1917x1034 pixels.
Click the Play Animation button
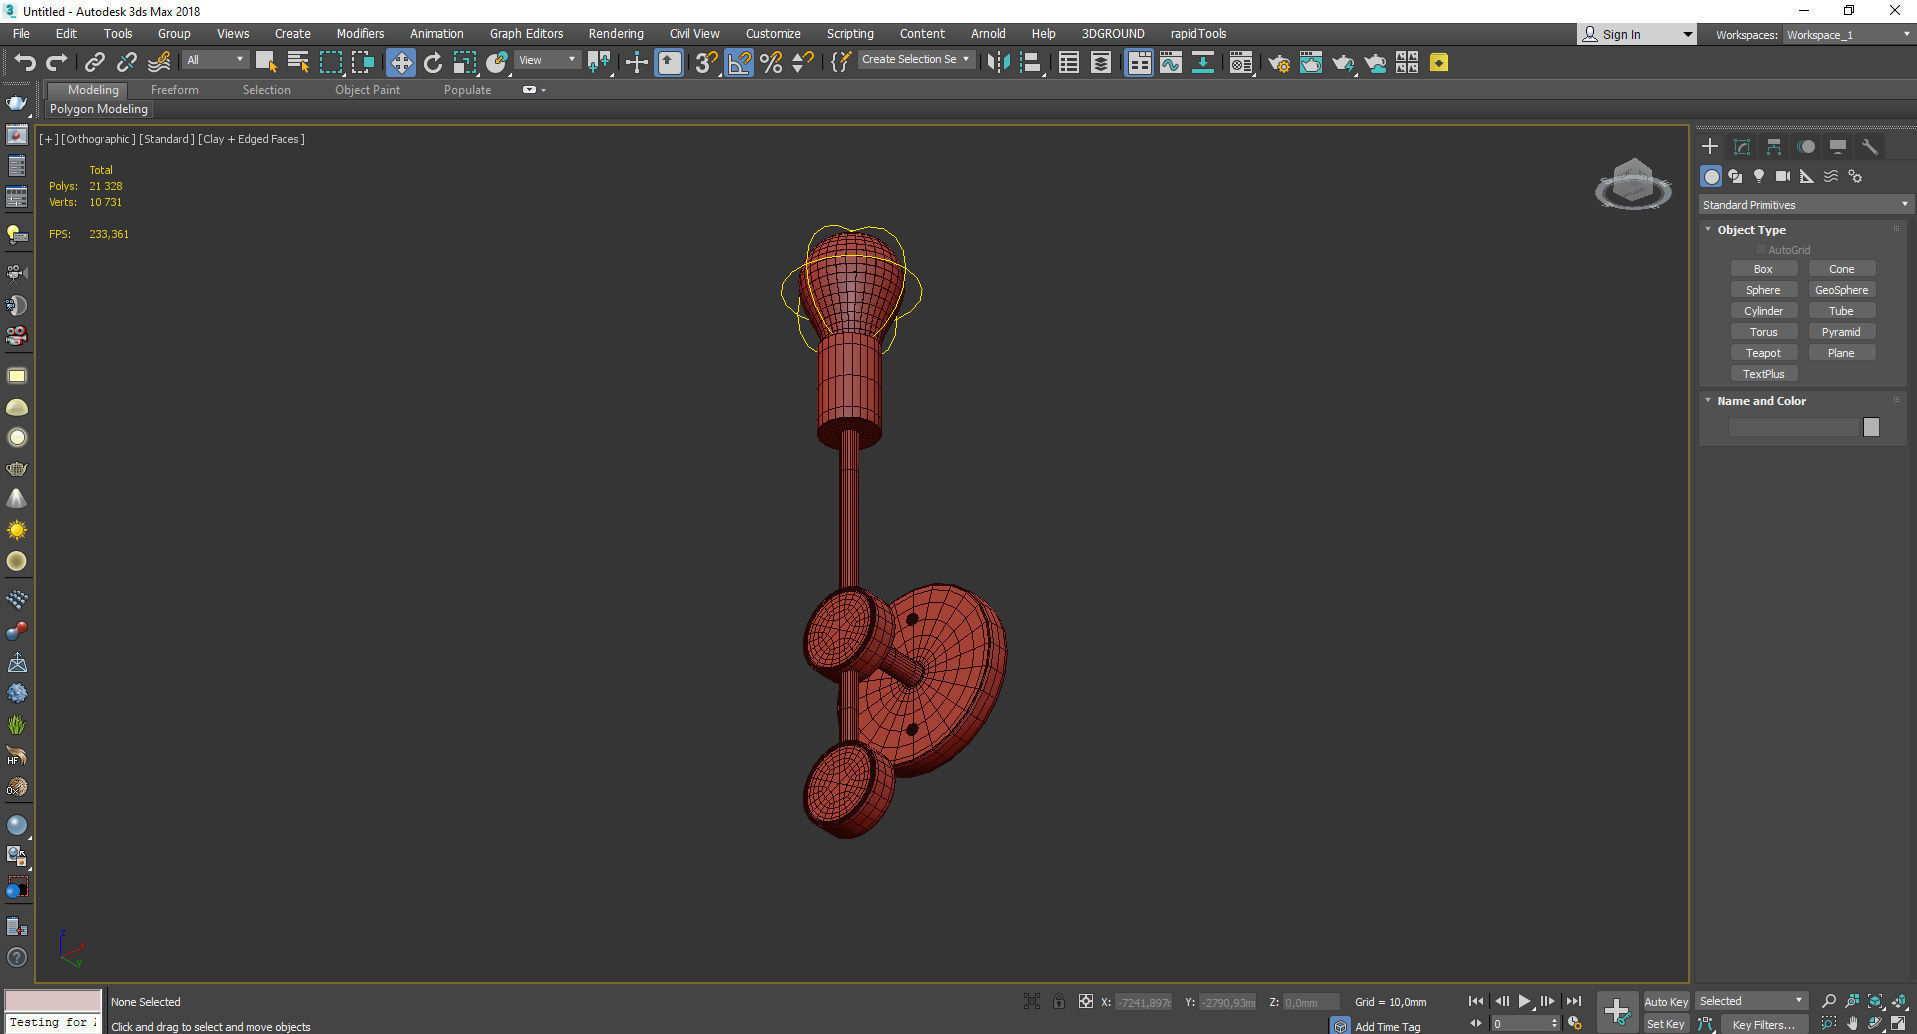click(1524, 1001)
